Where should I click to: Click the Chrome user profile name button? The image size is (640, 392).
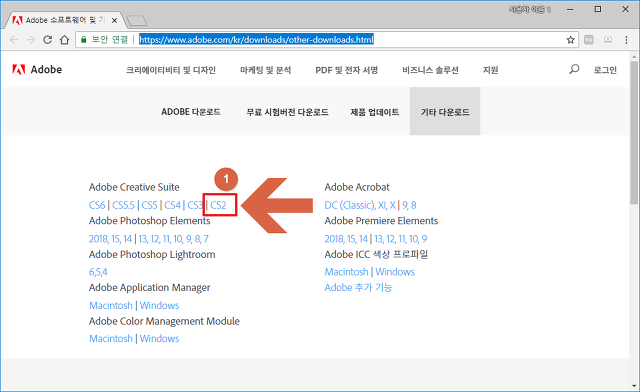click(530, 9)
